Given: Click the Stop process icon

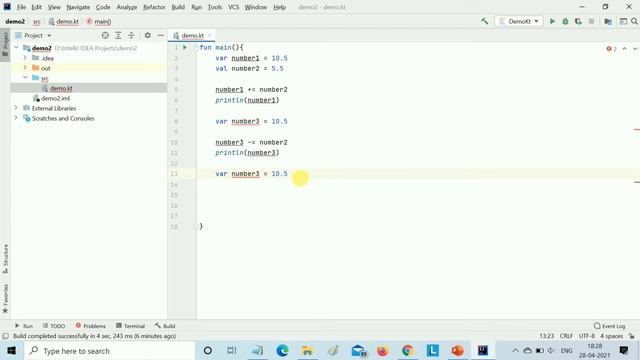Looking at the screenshot, I should (591, 21).
